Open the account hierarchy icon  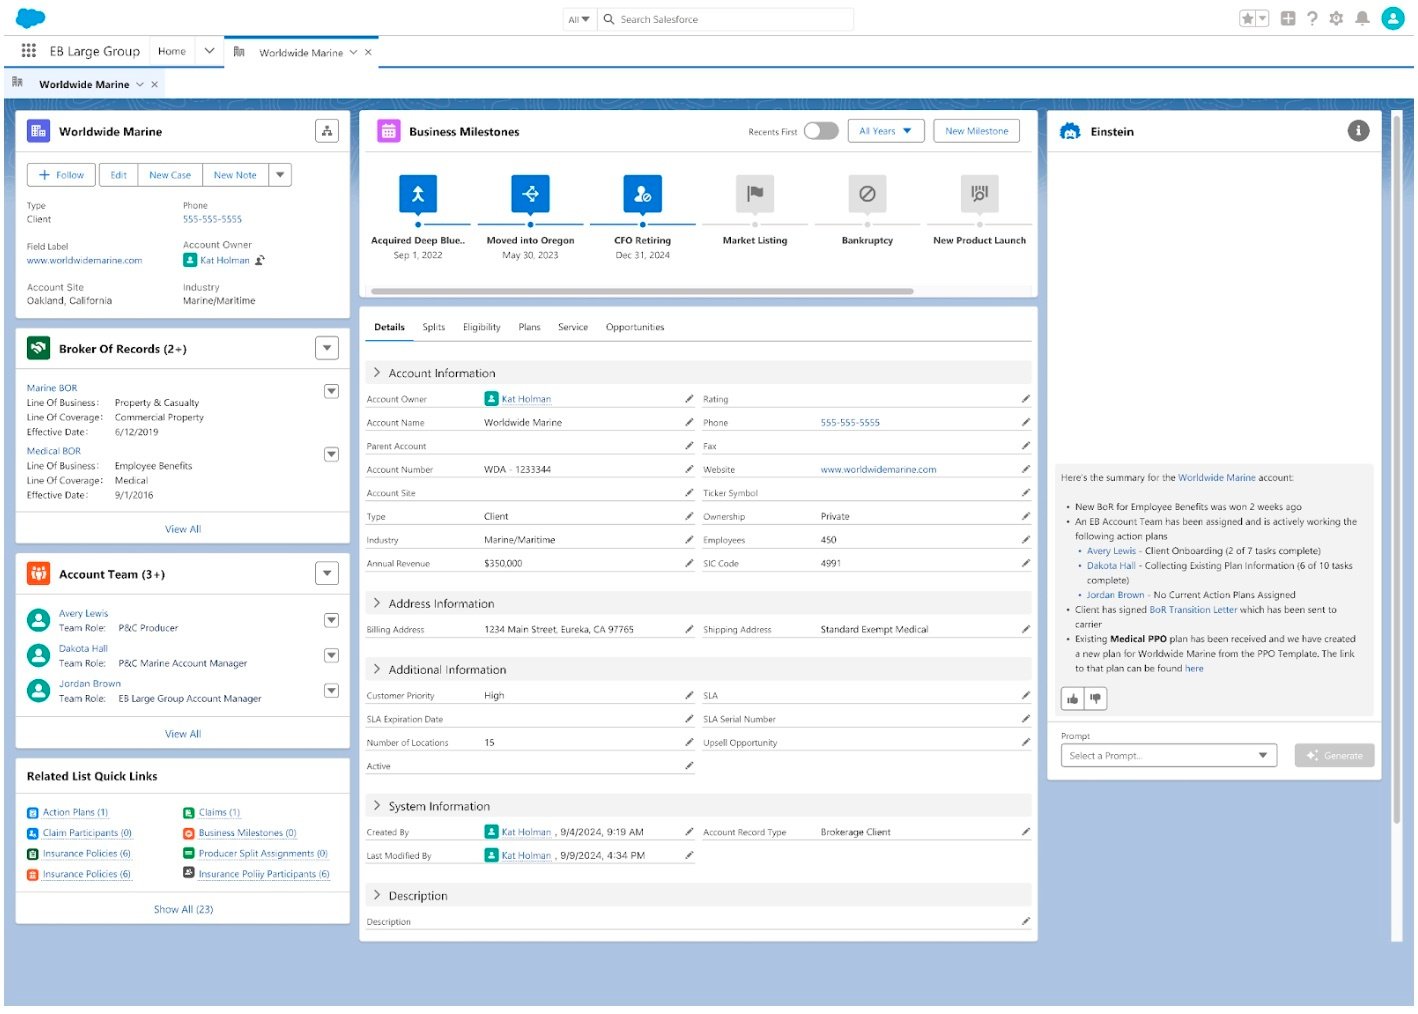[x=327, y=131]
